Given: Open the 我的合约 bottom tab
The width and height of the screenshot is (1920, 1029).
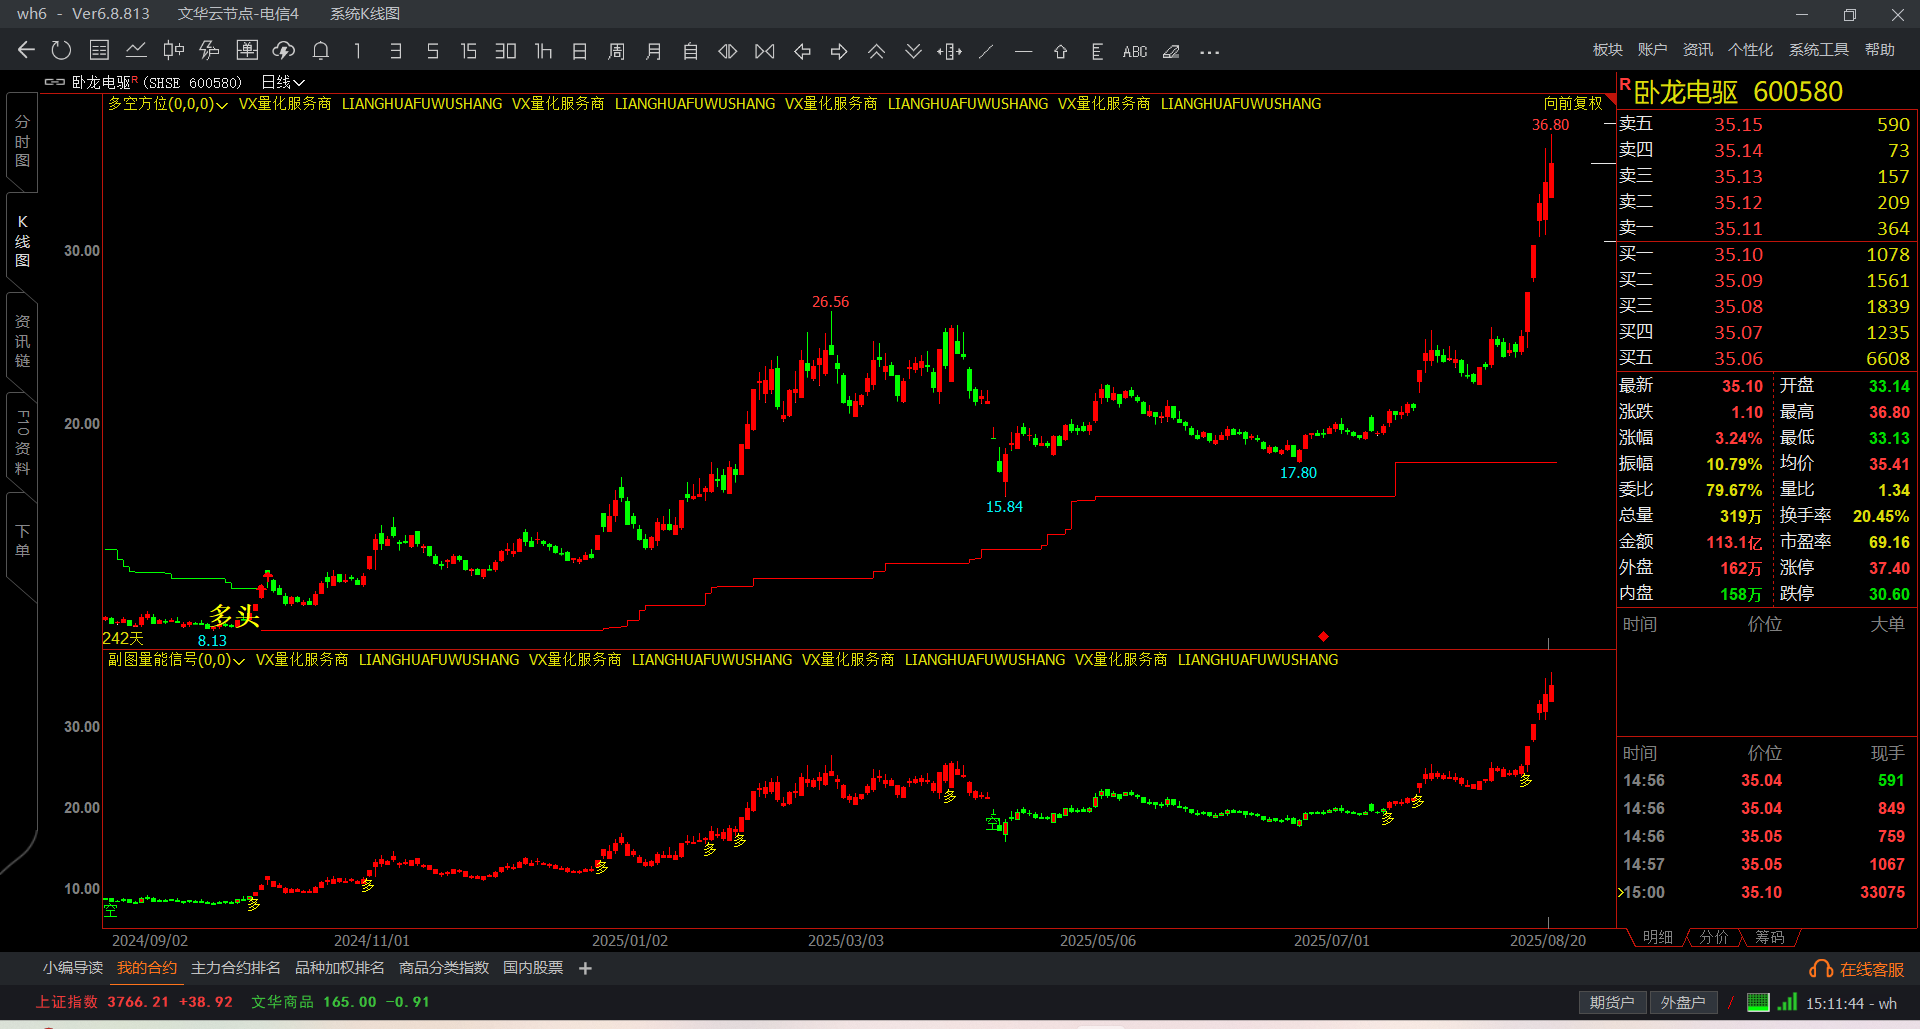Looking at the screenshot, I should click(x=147, y=968).
